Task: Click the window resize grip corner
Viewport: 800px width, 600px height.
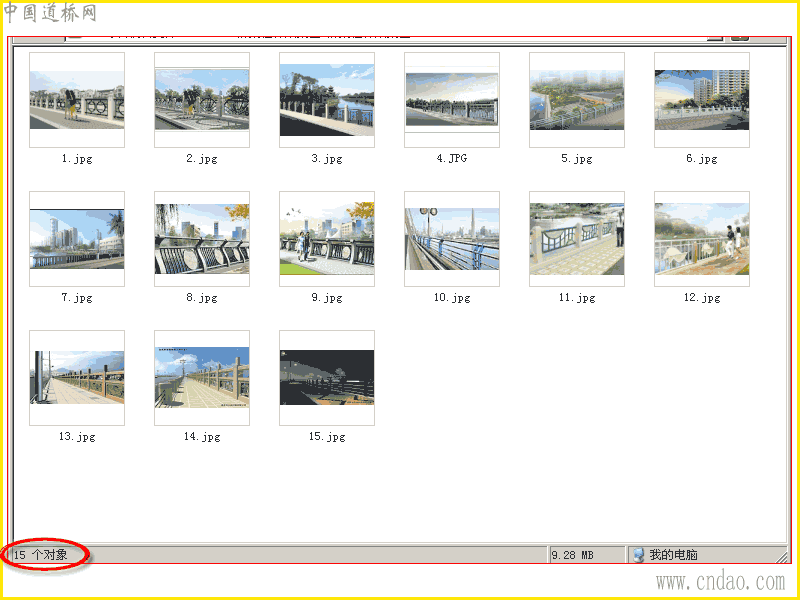Action: pos(782,556)
